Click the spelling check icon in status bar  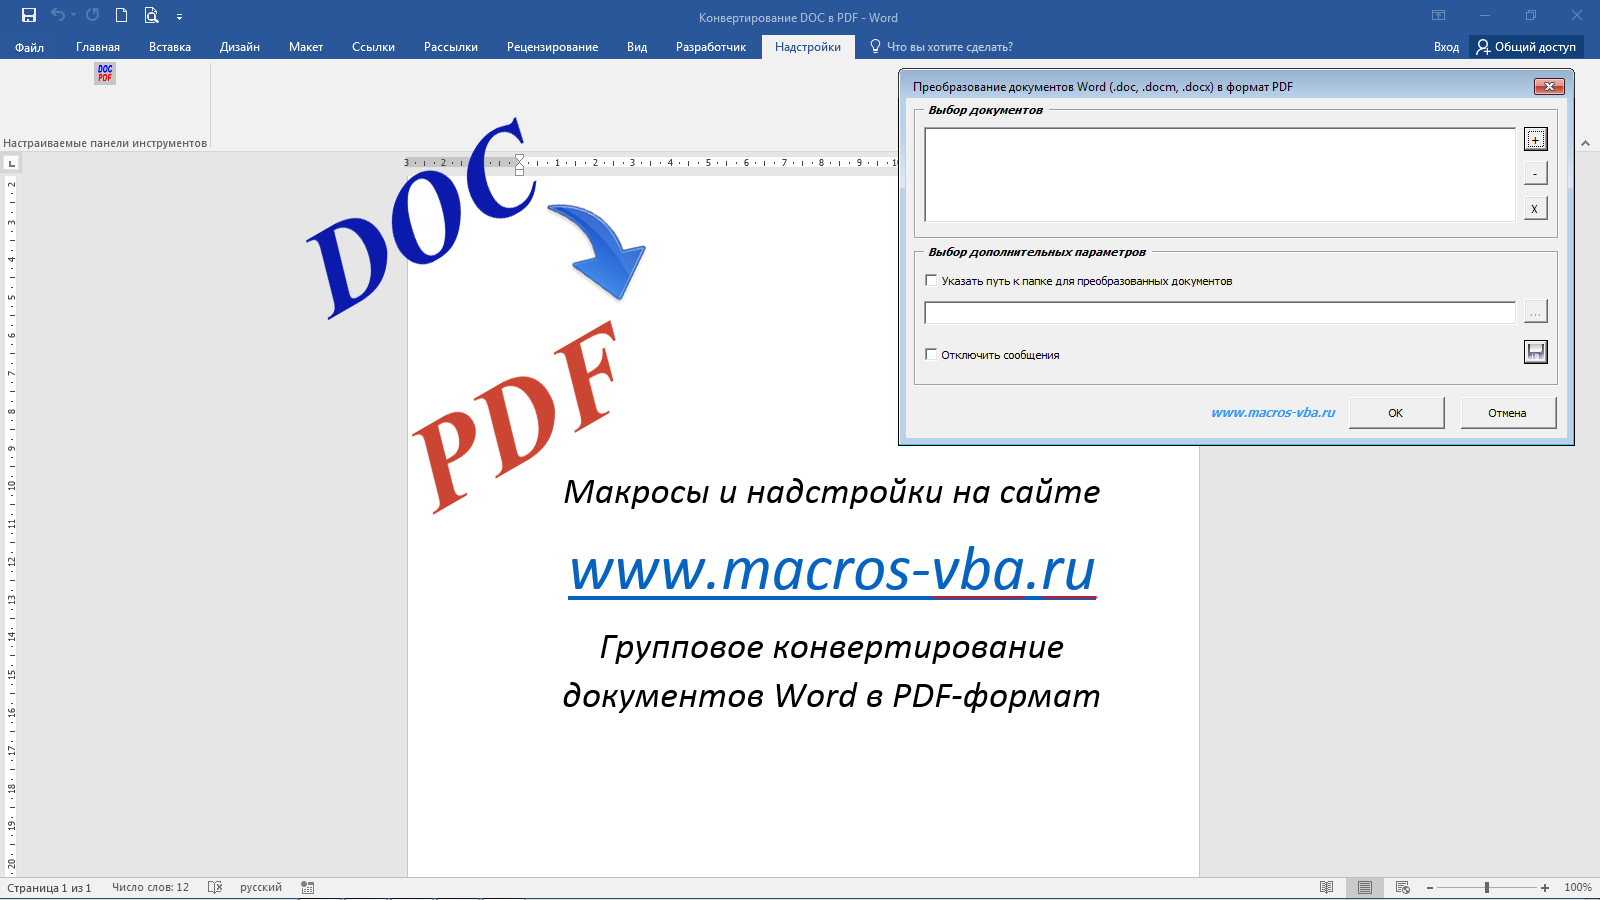click(x=215, y=886)
